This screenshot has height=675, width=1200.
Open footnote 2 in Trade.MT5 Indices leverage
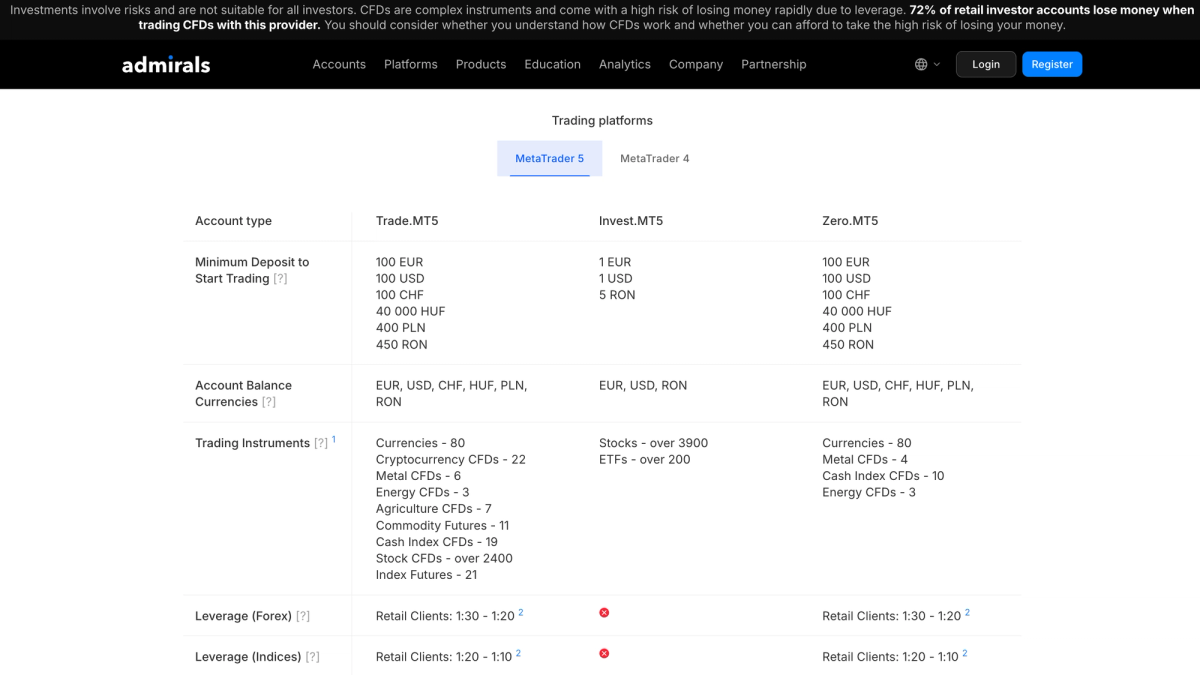click(518, 653)
